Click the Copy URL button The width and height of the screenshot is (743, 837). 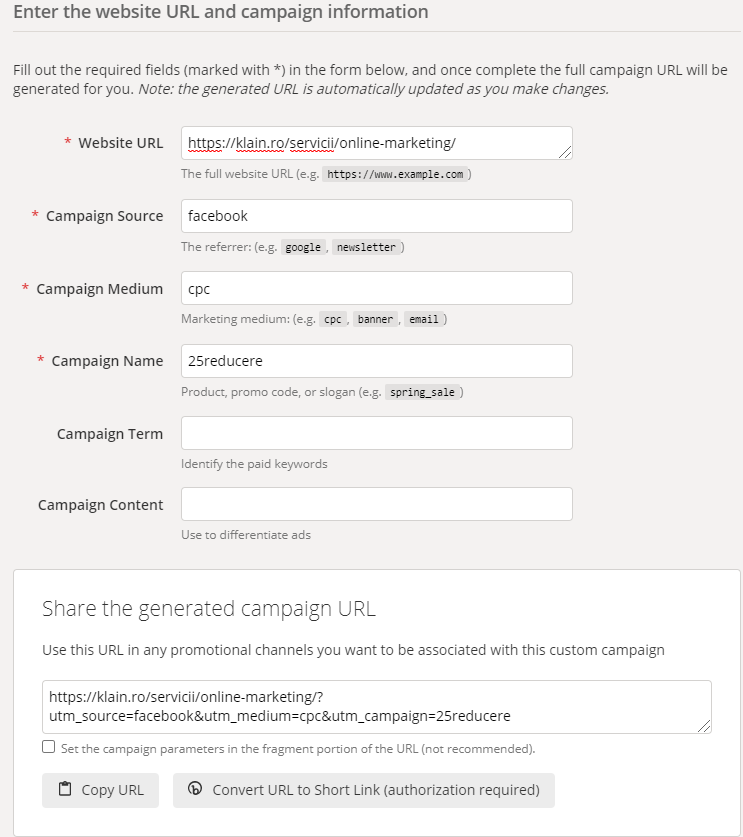pos(100,790)
